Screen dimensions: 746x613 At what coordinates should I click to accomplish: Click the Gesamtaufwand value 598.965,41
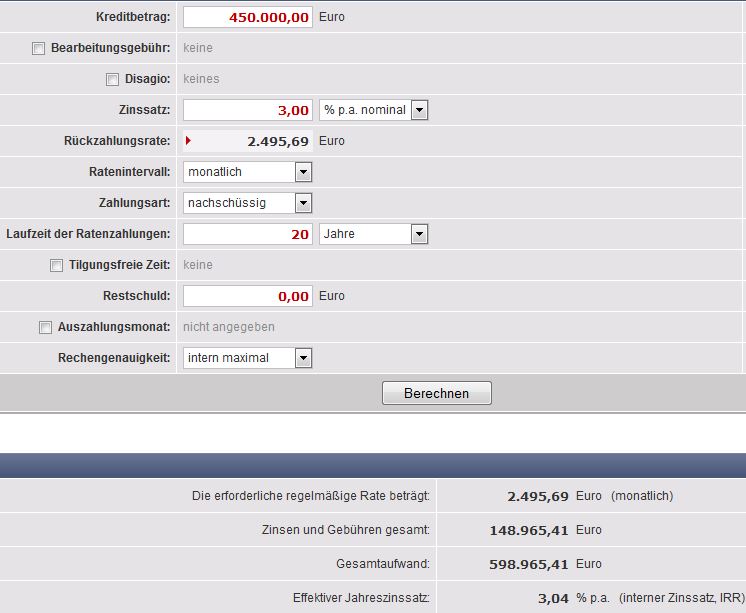pyautogui.click(x=529, y=564)
